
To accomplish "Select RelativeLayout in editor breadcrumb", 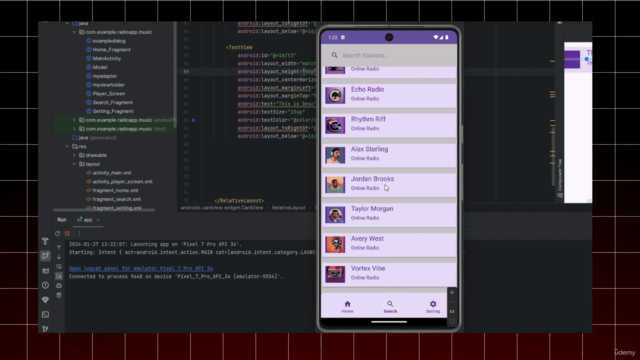I will (x=289, y=208).
